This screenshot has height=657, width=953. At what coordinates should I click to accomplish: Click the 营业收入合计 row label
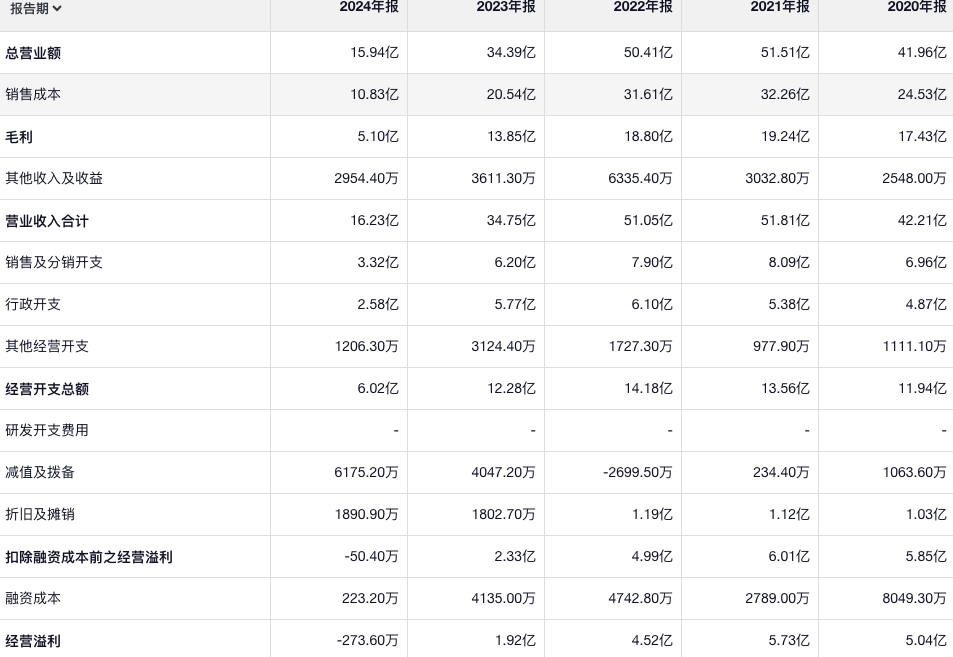click(x=47, y=220)
